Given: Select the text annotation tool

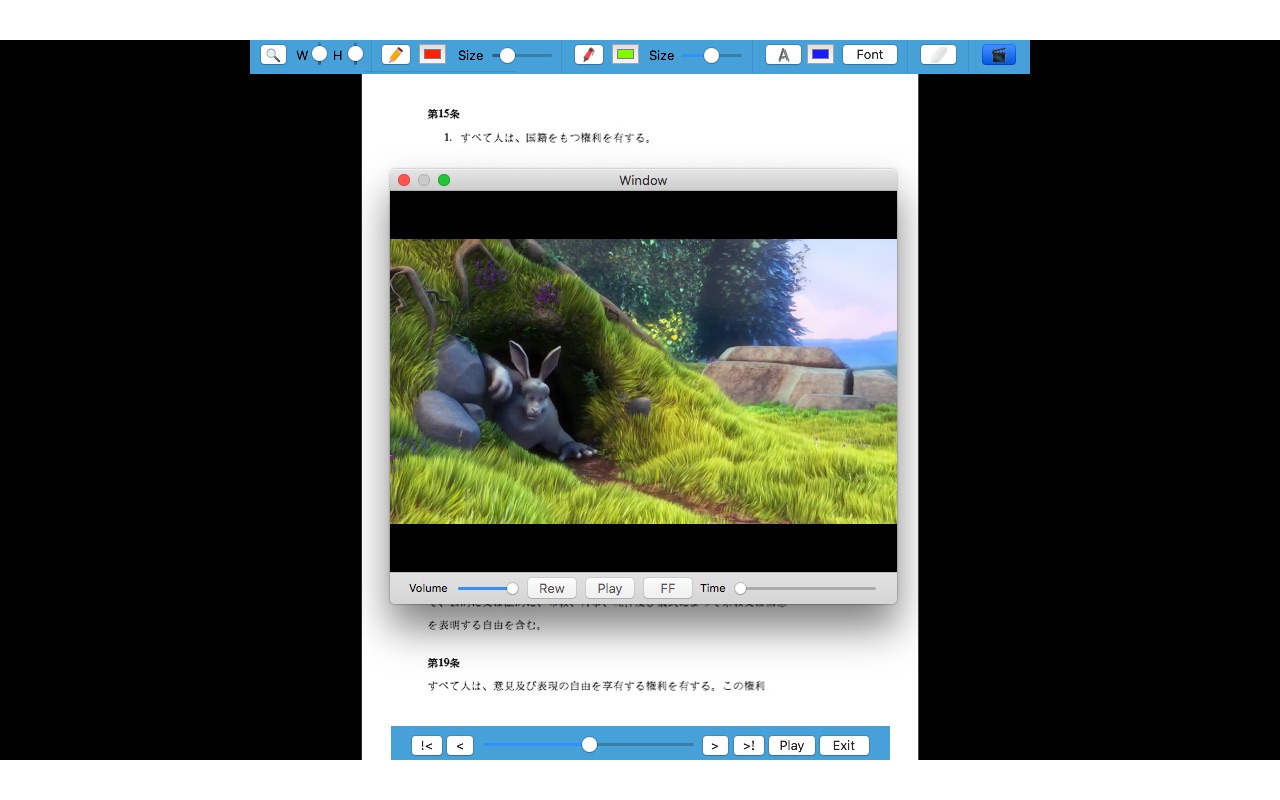Looking at the screenshot, I should [783, 55].
